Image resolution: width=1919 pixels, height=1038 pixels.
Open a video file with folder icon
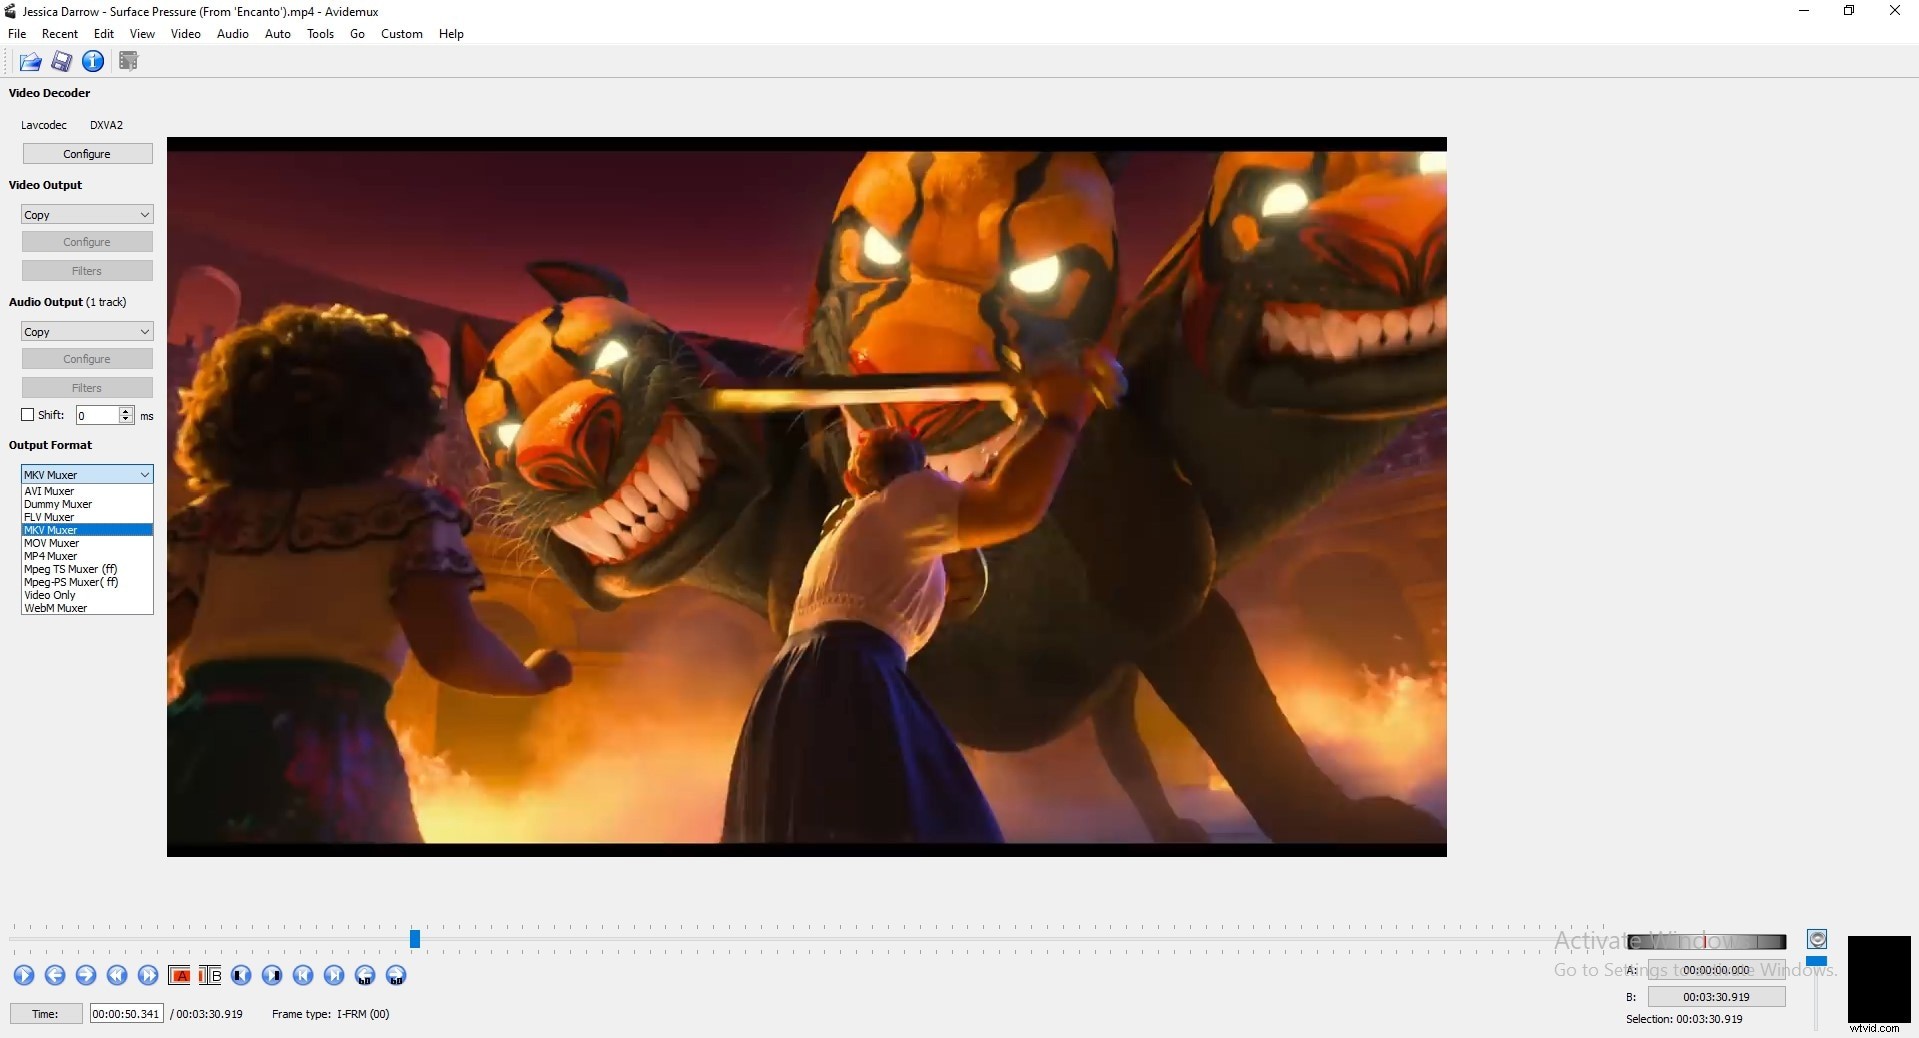(x=29, y=61)
